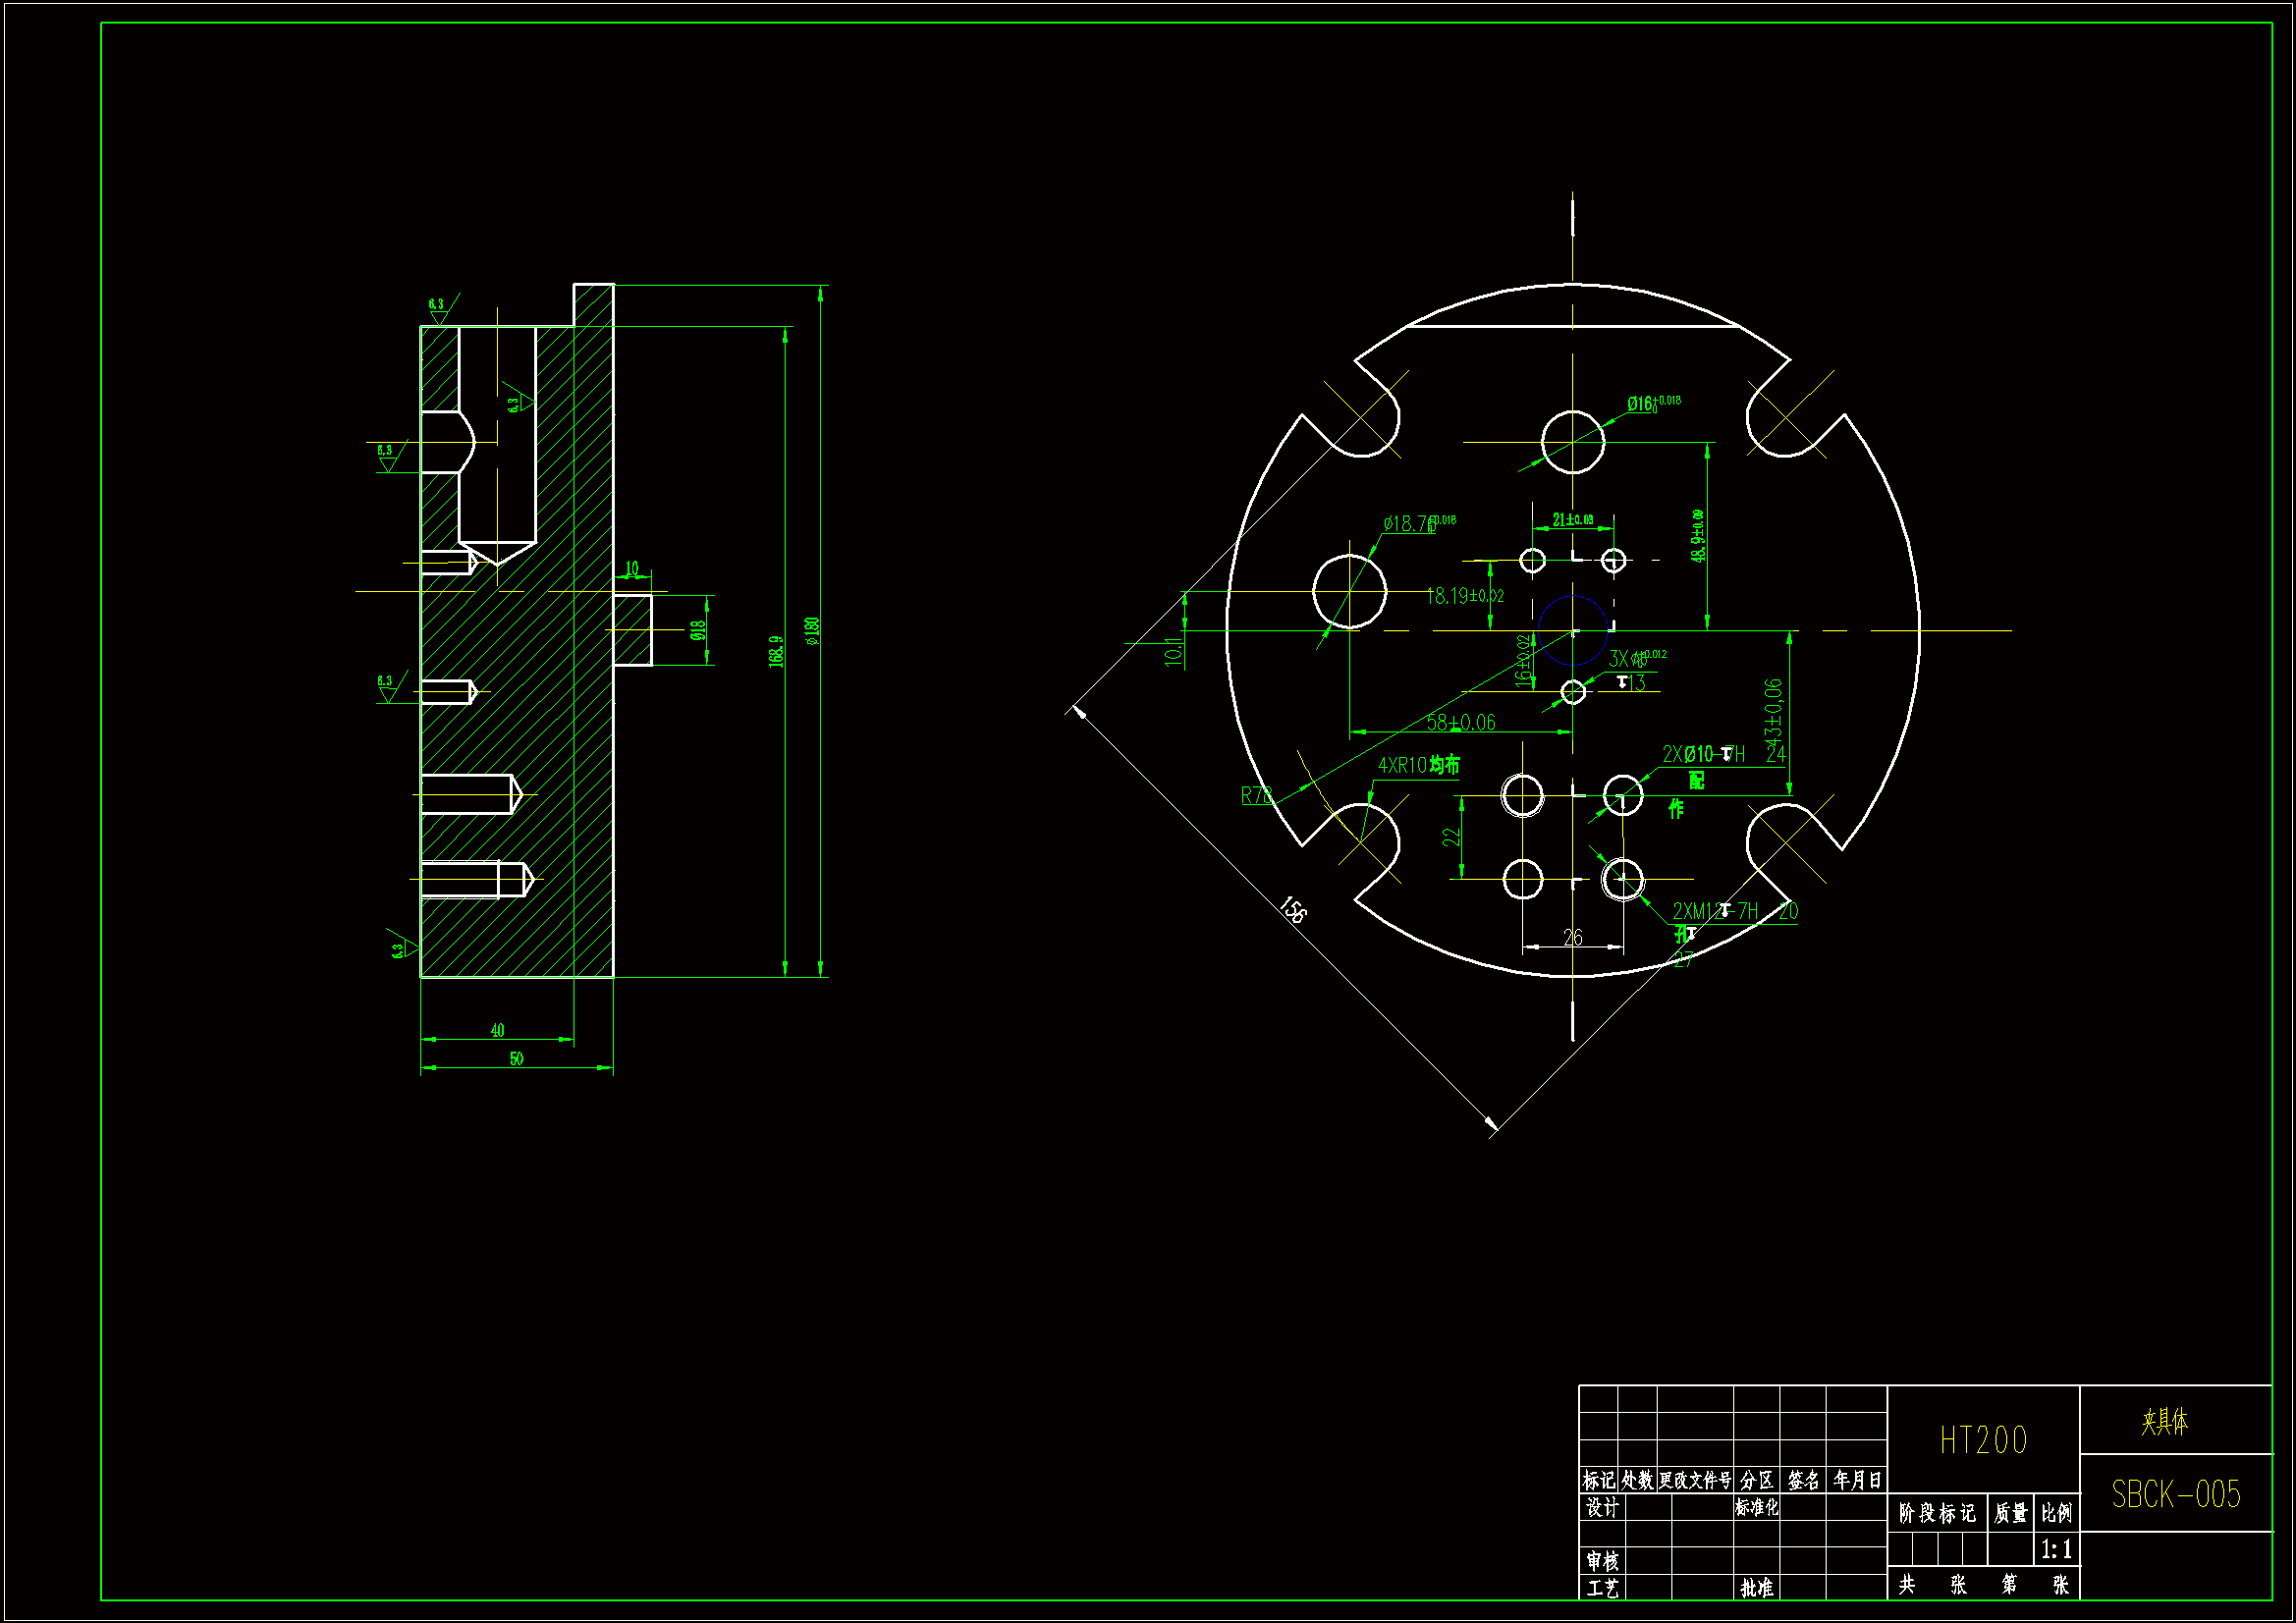Click the HT200 material text in title block
Viewport: 2296px width, 1623px height.
(x=1983, y=1440)
